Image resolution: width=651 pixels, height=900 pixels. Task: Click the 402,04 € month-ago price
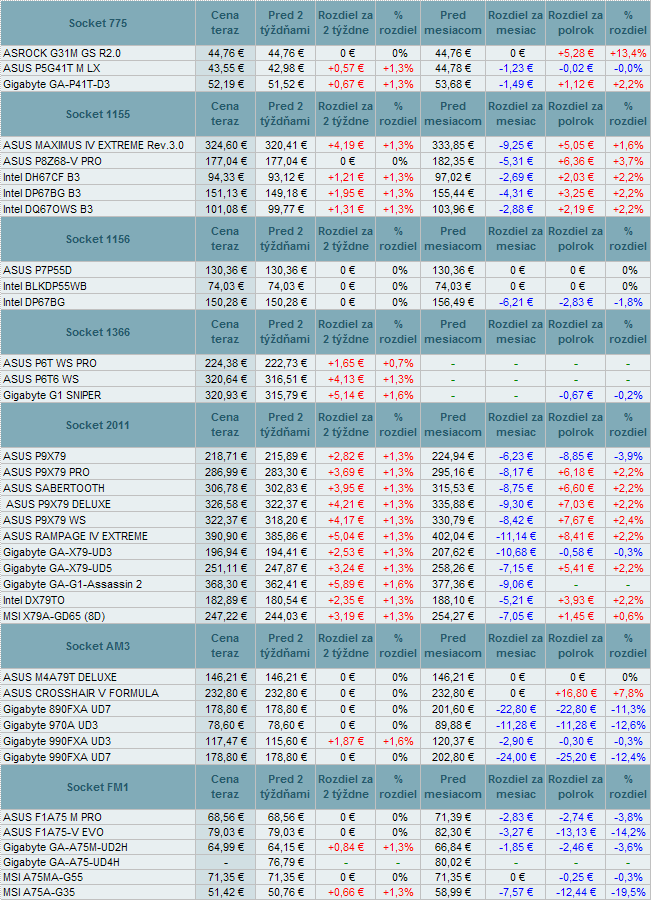453,537
